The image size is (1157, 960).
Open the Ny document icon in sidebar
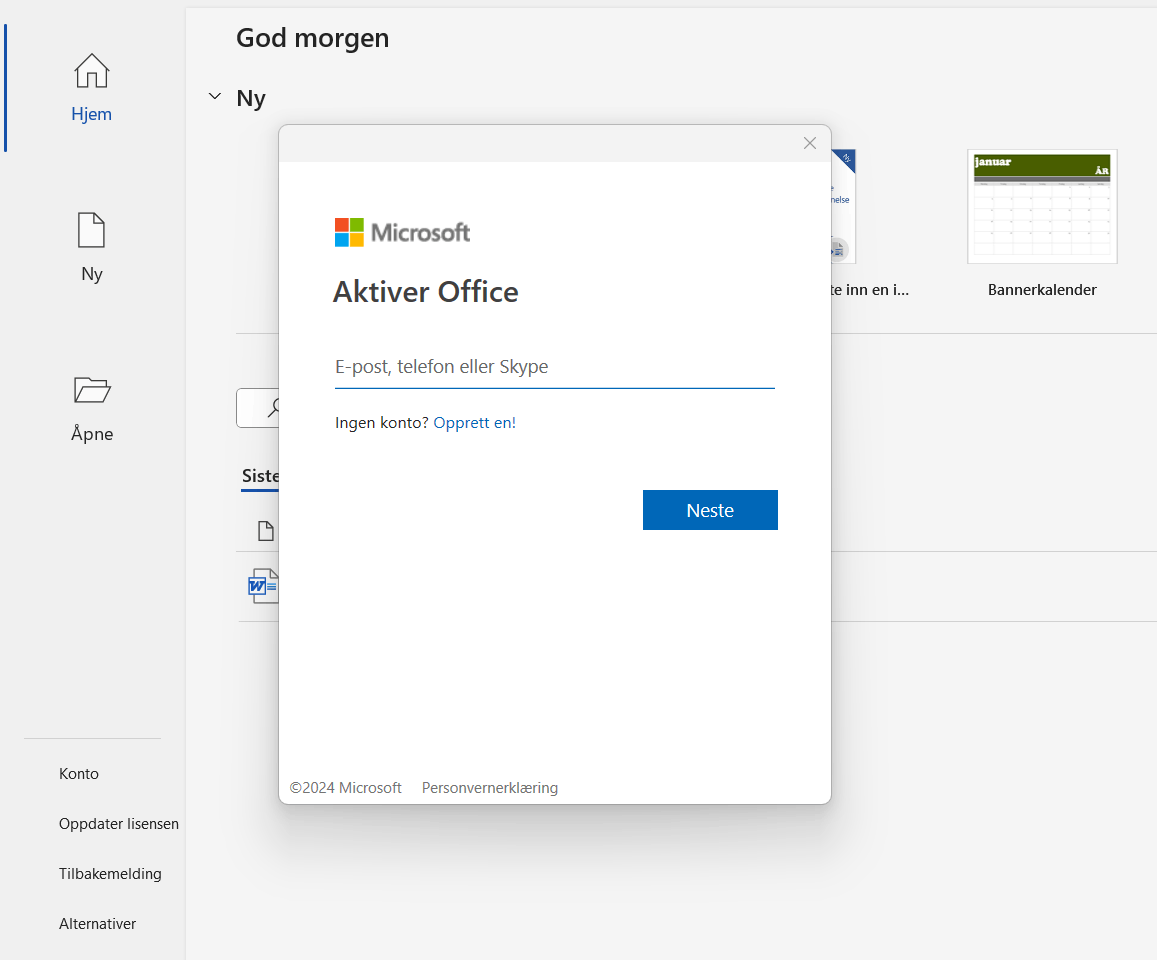tap(91, 231)
